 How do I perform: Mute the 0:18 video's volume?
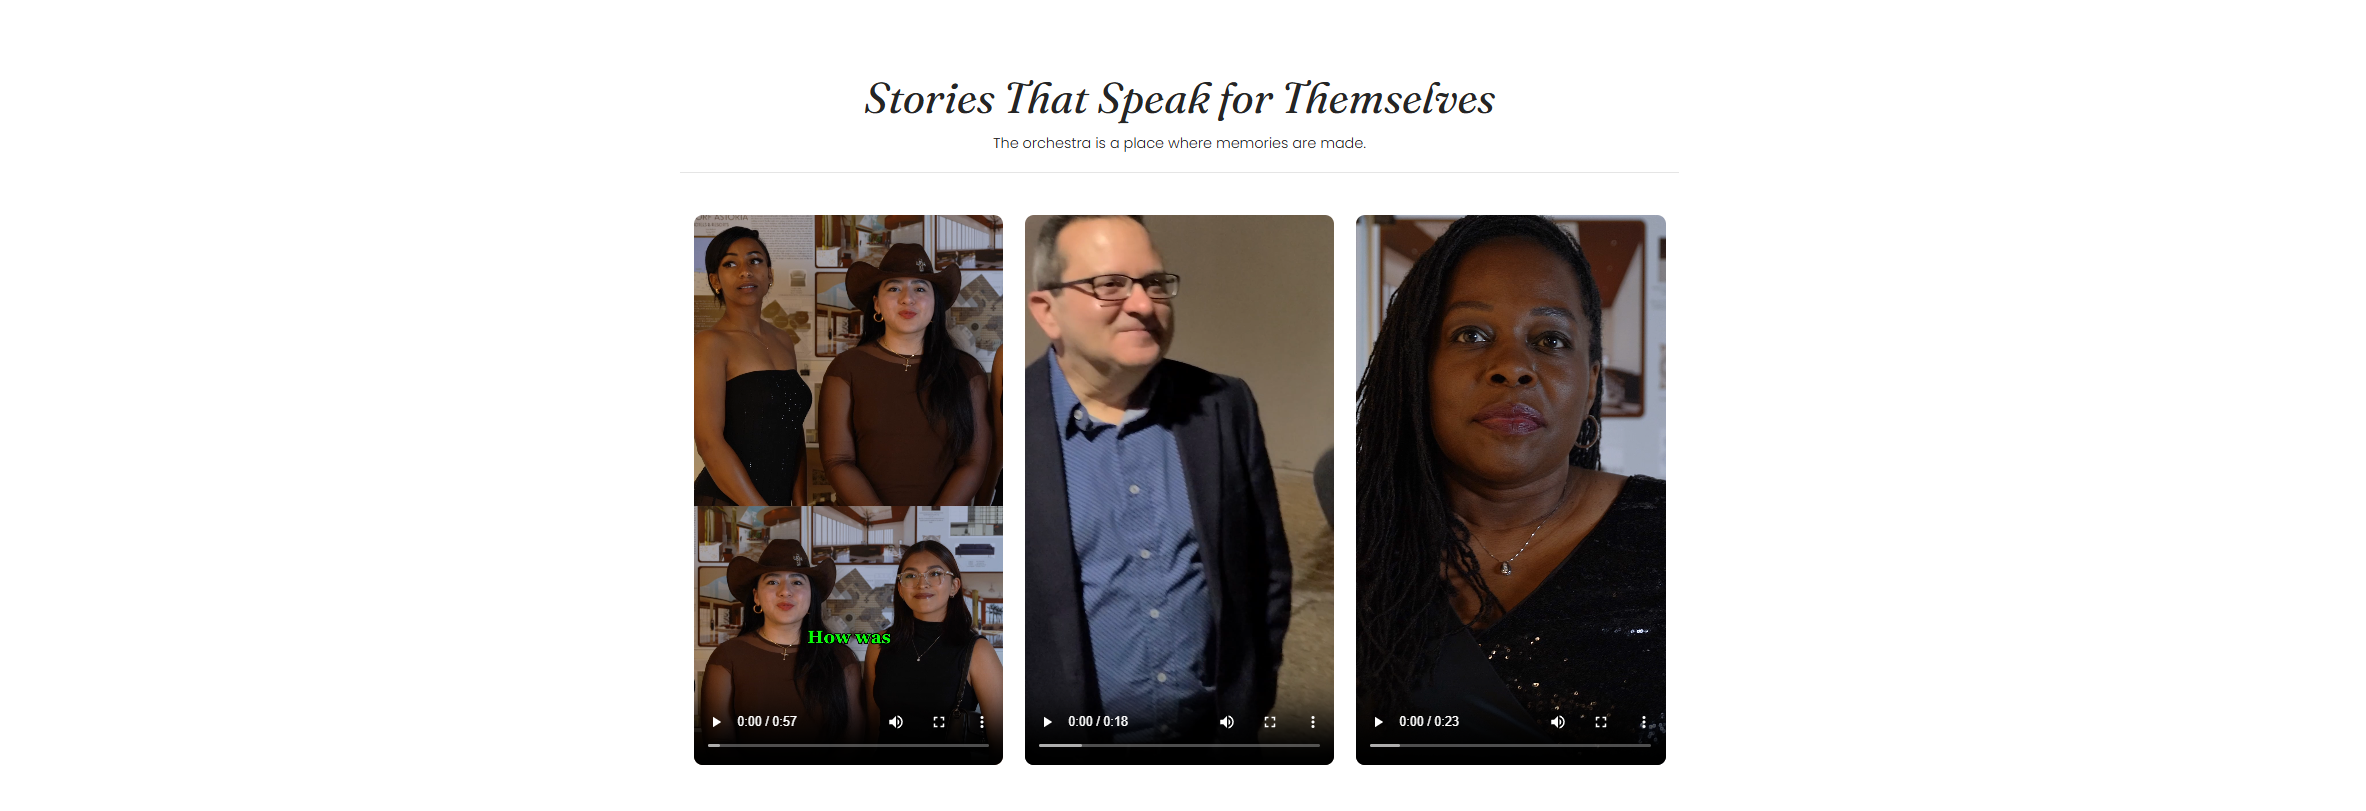coord(1227,722)
